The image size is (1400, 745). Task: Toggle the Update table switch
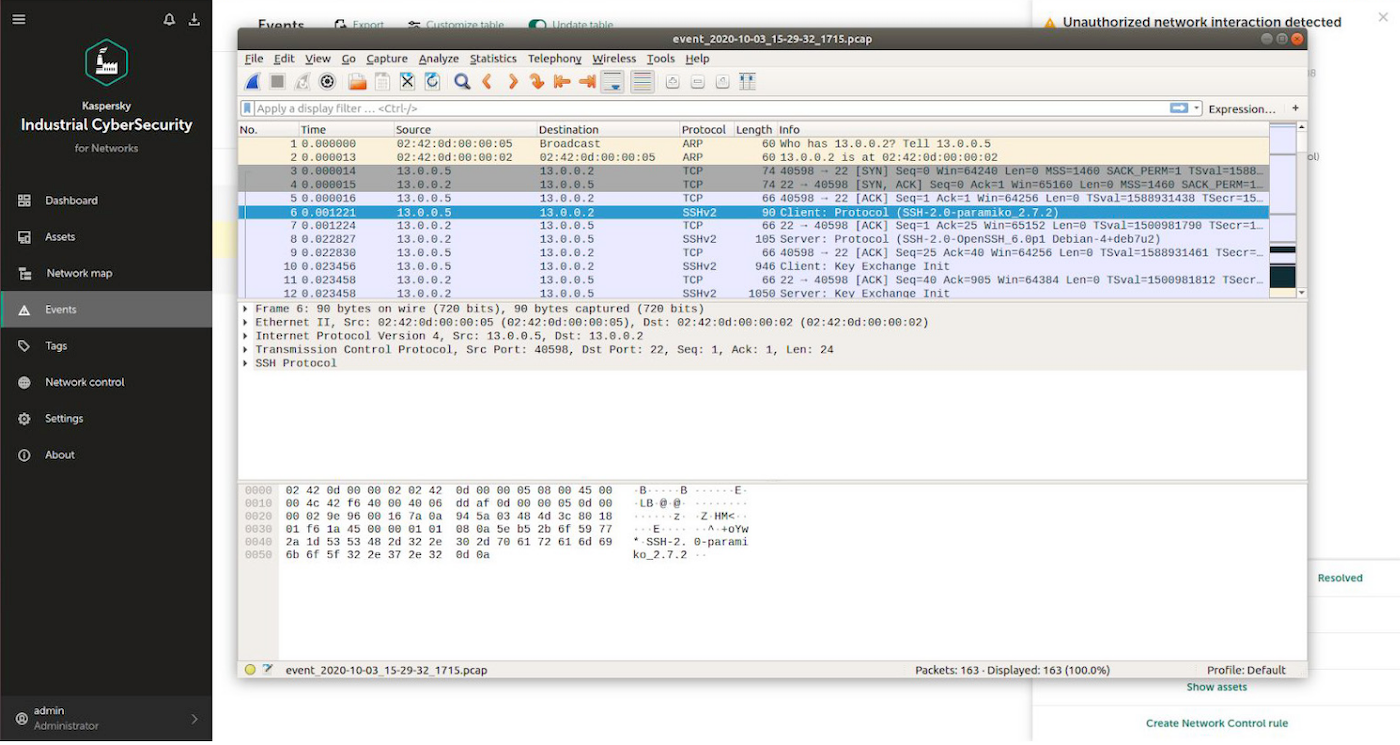pyautogui.click(x=538, y=25)
